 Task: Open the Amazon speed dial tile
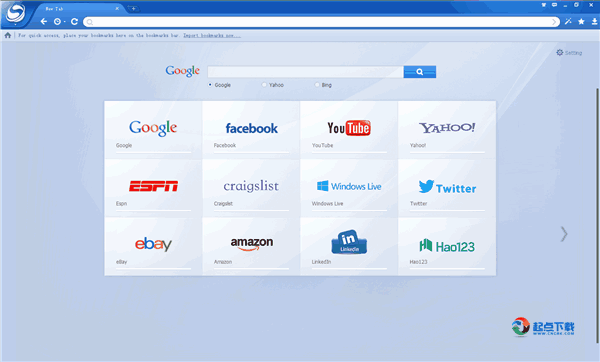click(251, 246)
